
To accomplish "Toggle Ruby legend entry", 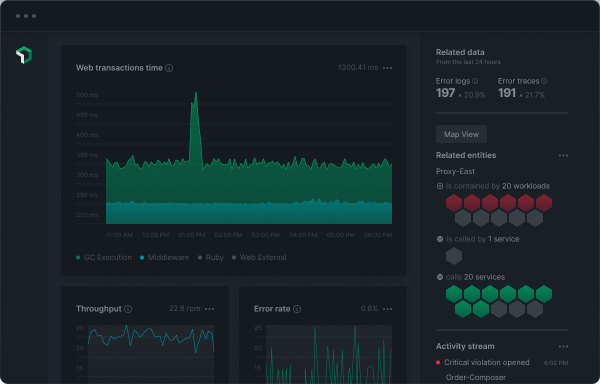I will pos(210,257).
